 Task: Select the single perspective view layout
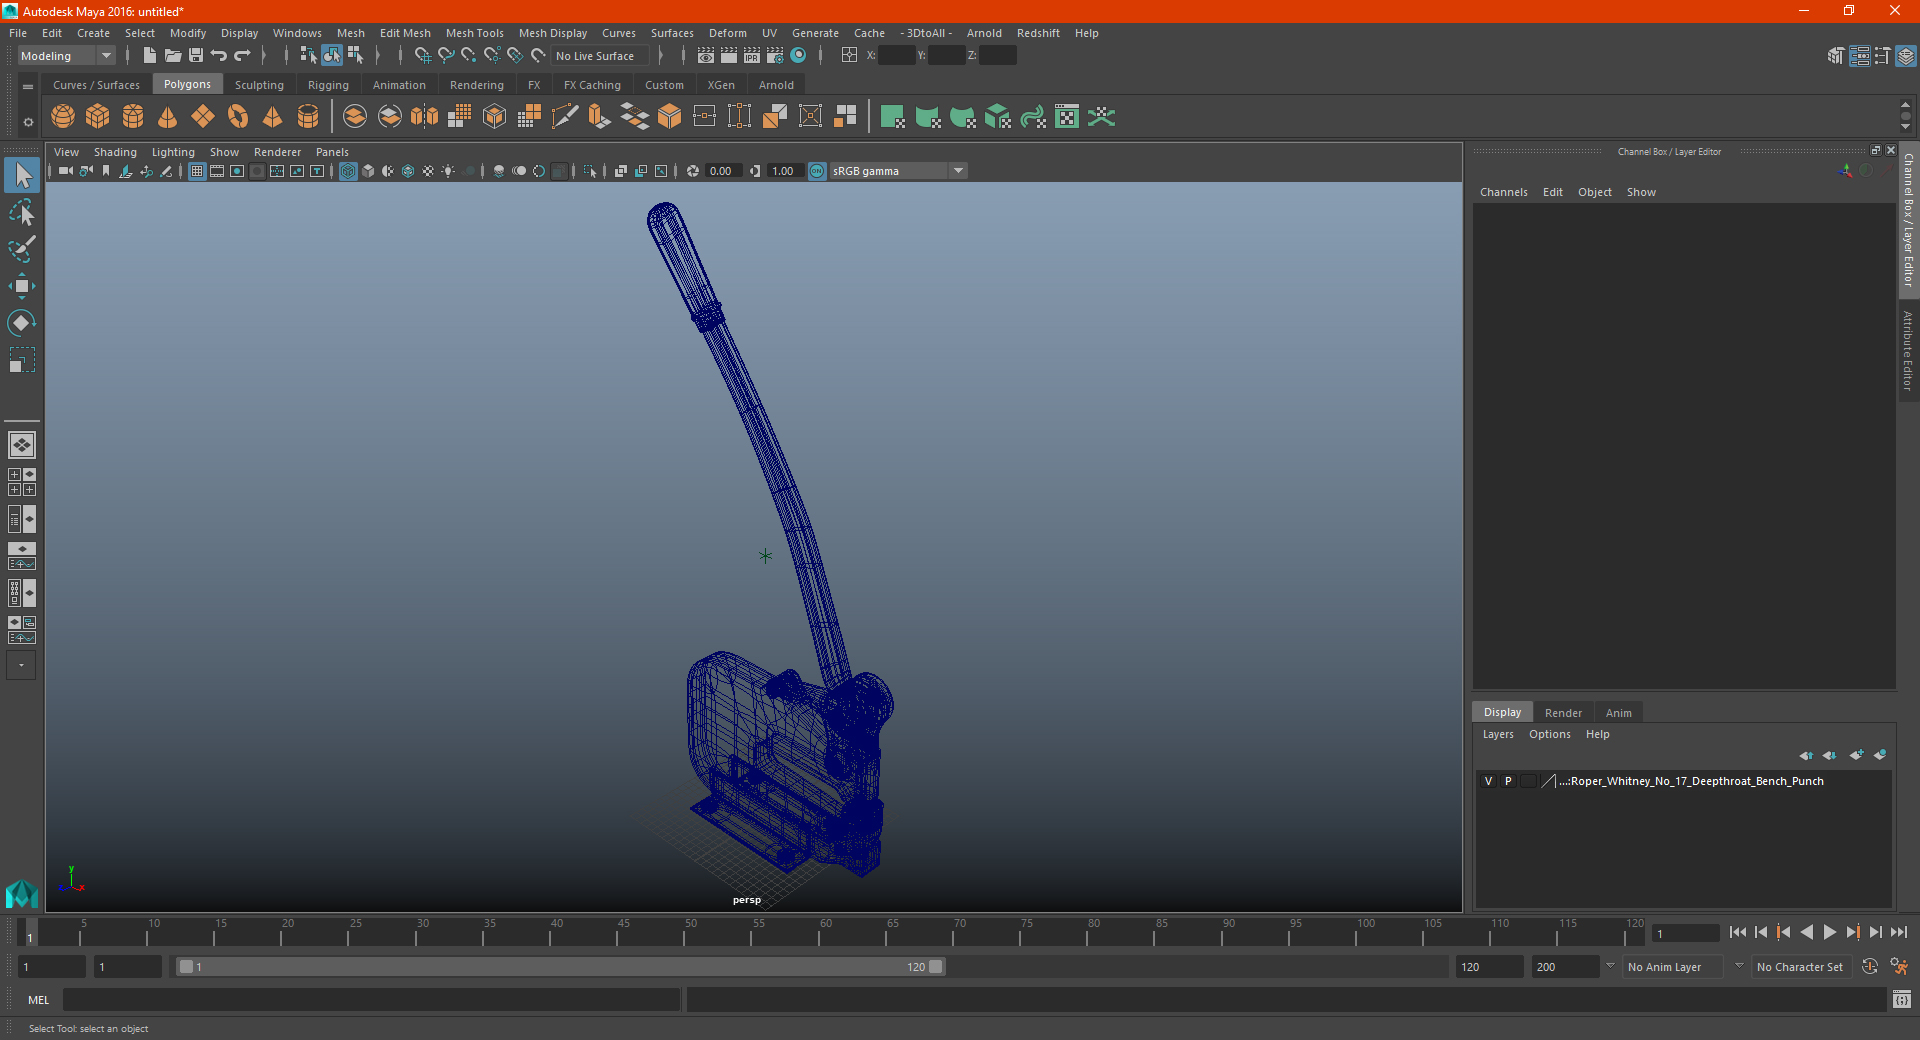click(22, 445)
